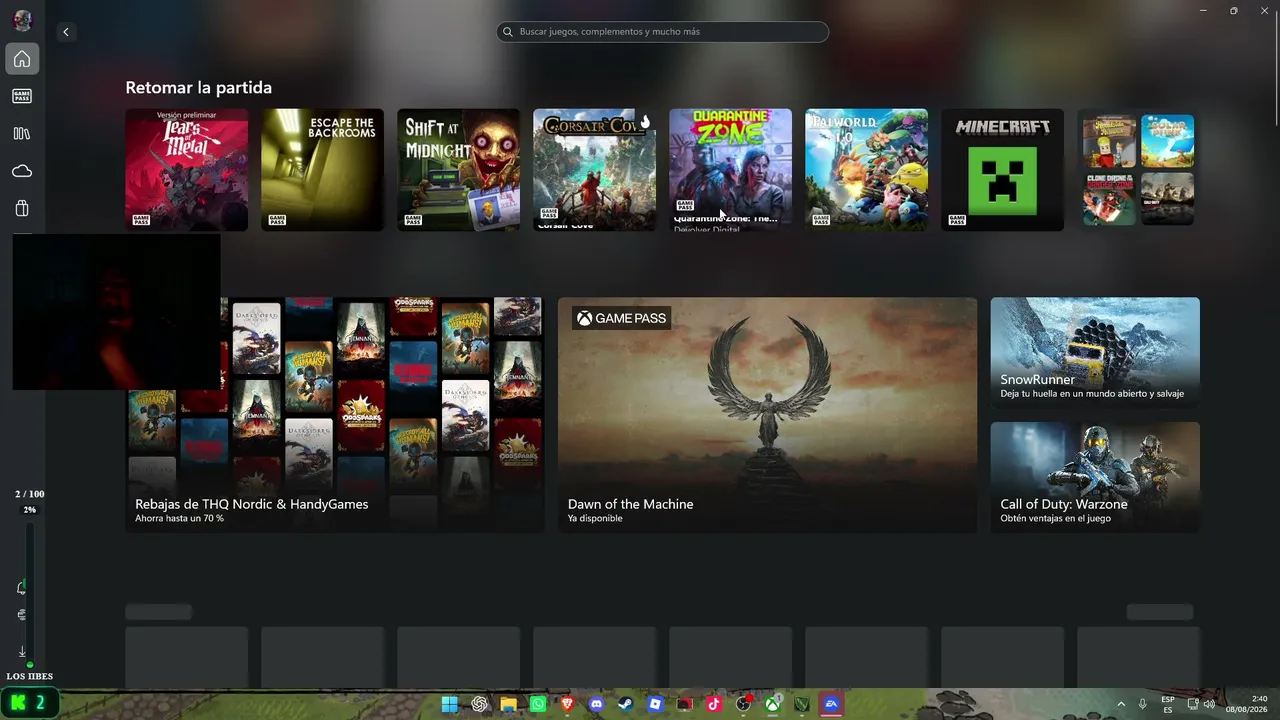This screenshot has width=1280, height=720.
Task: Open Steam from the taskbar
Action: (626, 704)
